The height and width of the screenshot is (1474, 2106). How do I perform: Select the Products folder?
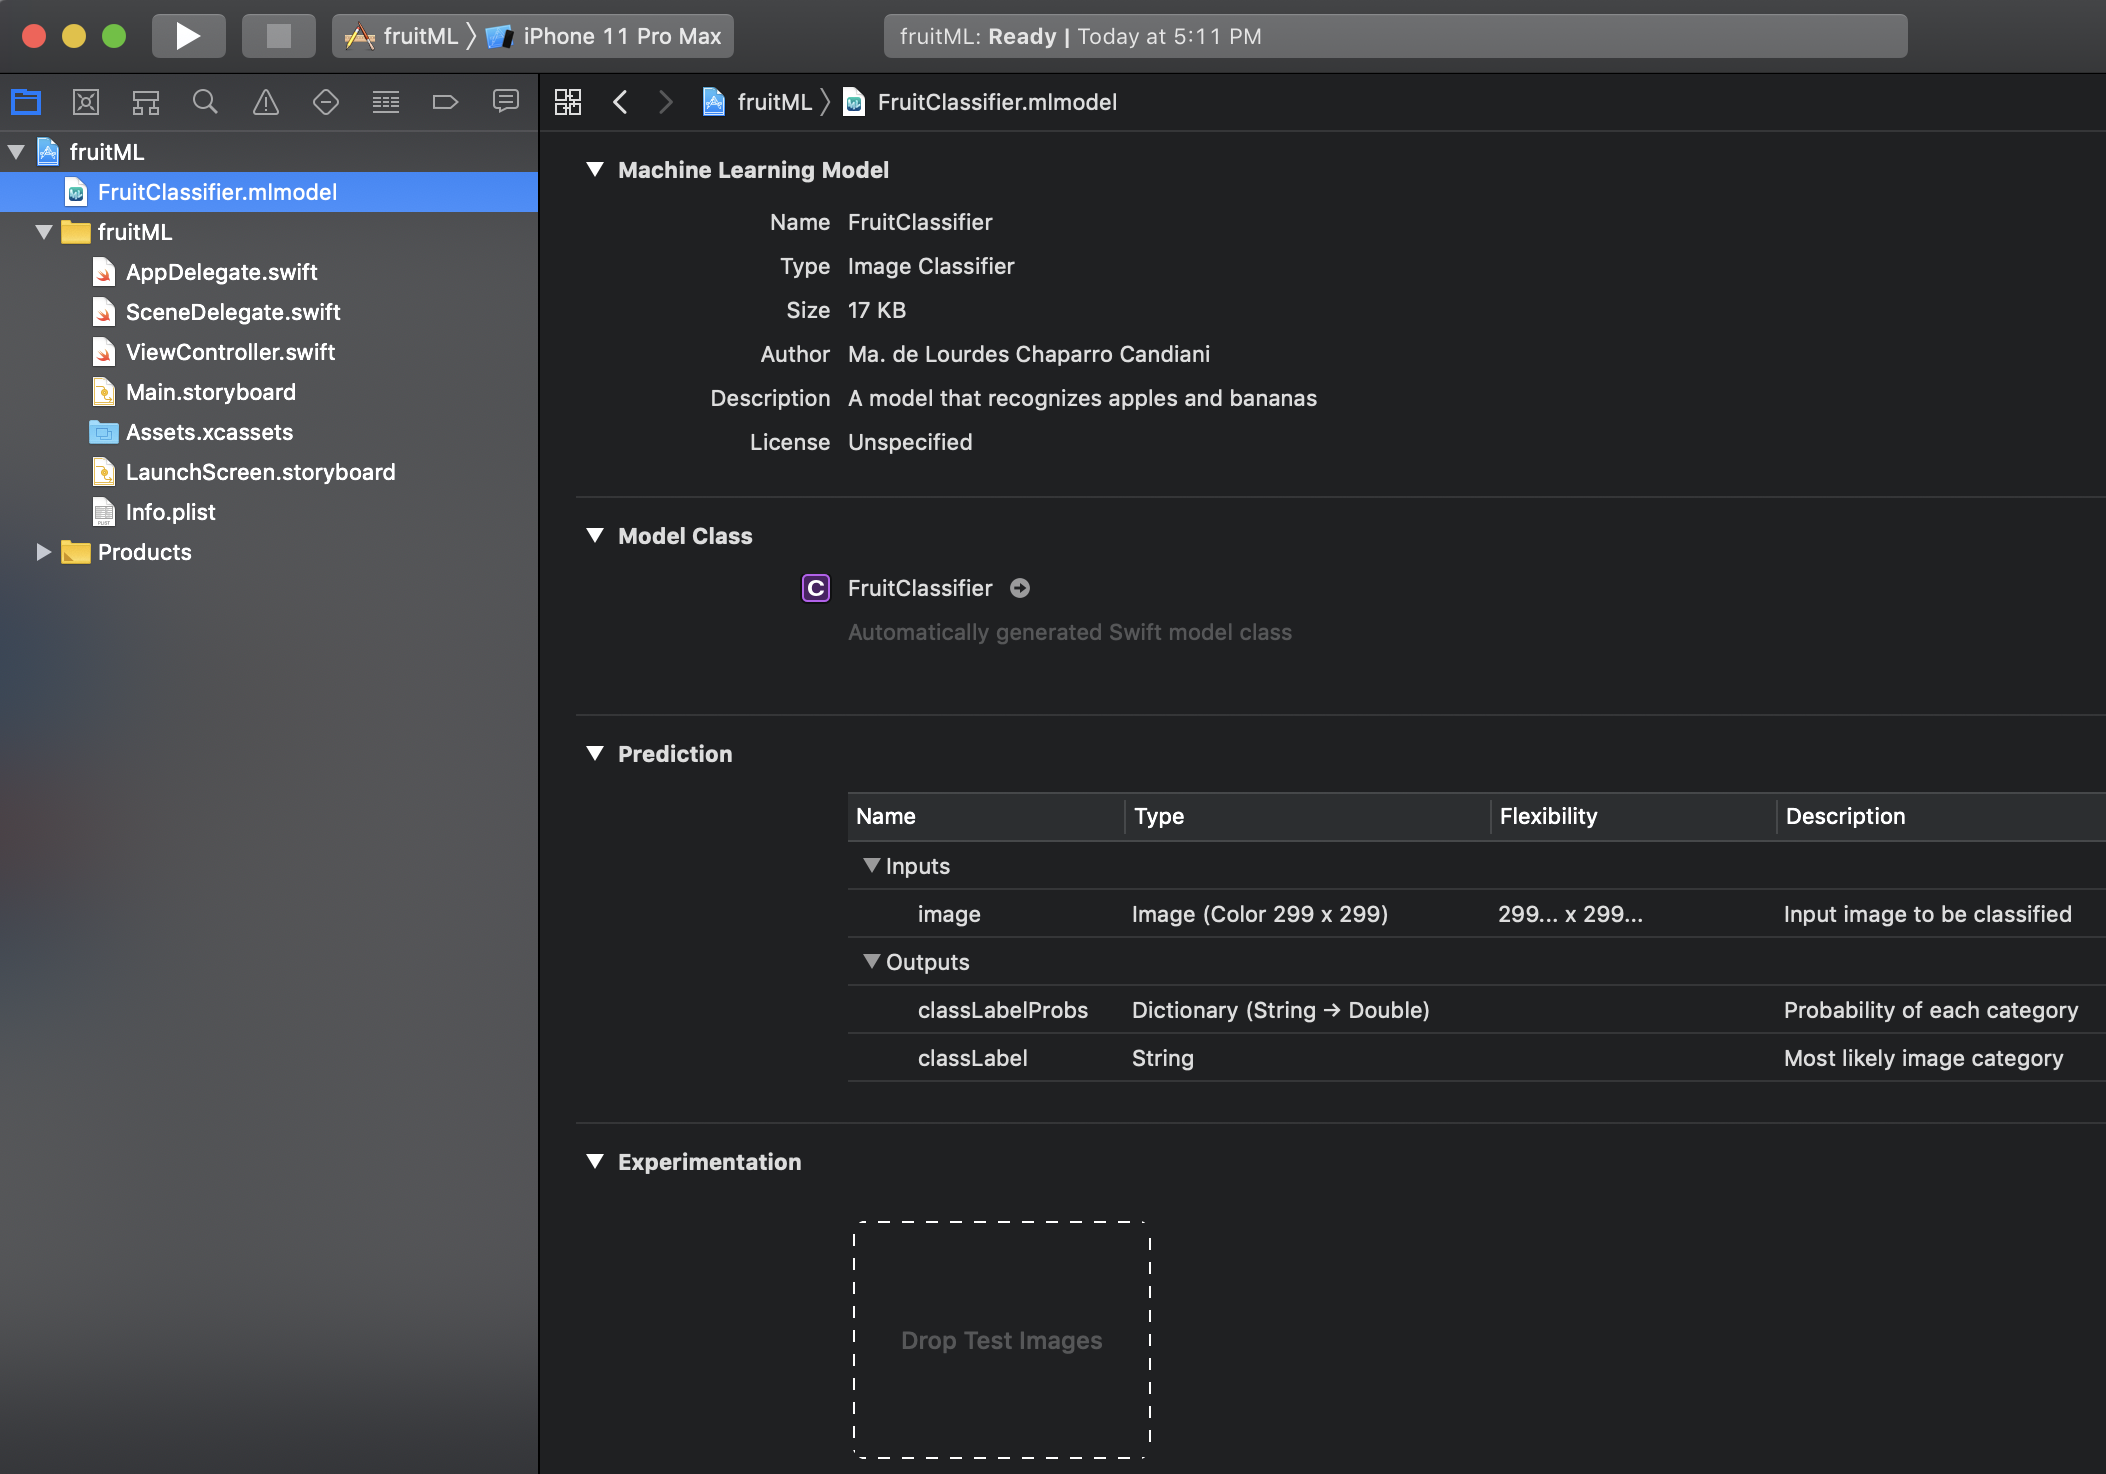(x=144, y=552)
